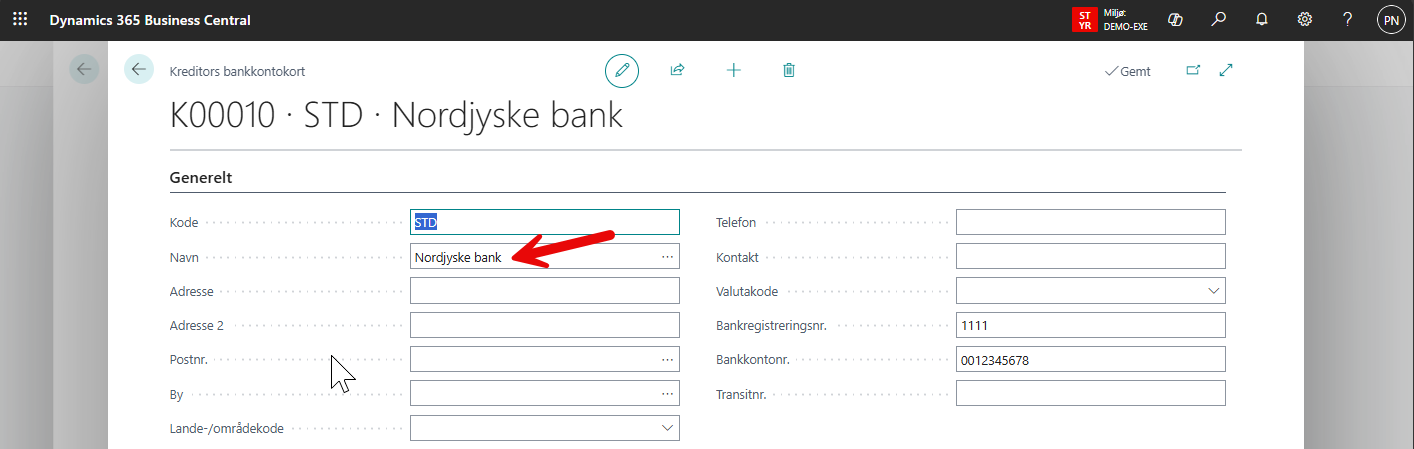
Task: Delete the bank account with trash icon
Action: pyautogui.click(x=789, y=70)
